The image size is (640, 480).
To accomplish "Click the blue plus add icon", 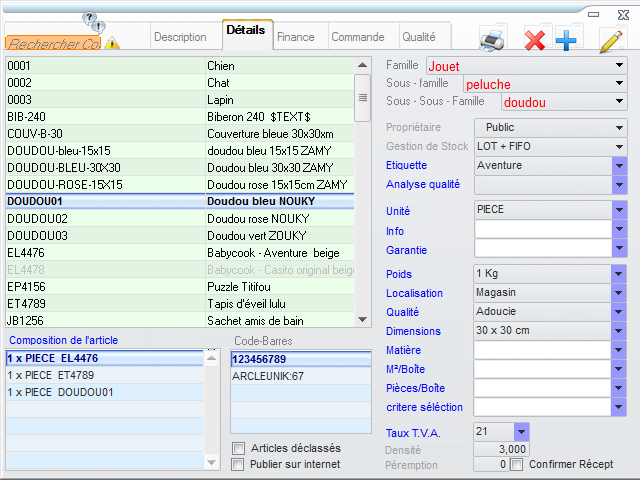I will (x=566, y=40).
